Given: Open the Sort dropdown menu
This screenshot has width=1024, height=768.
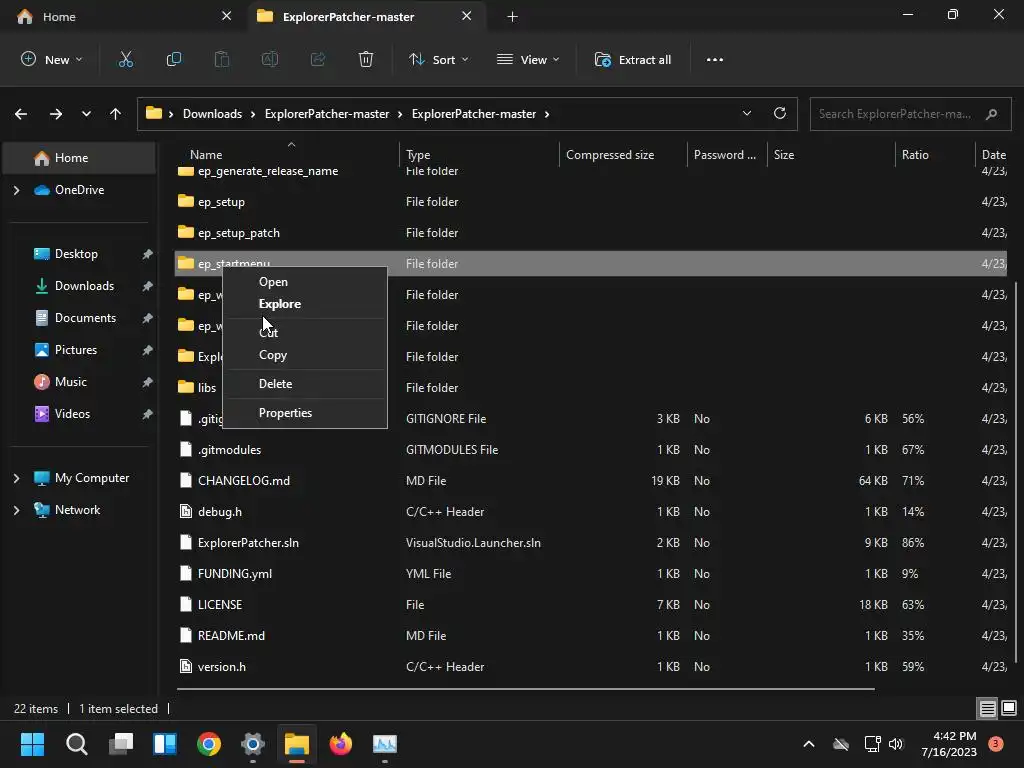Looking at the screenshot, I should pos(438,59).
